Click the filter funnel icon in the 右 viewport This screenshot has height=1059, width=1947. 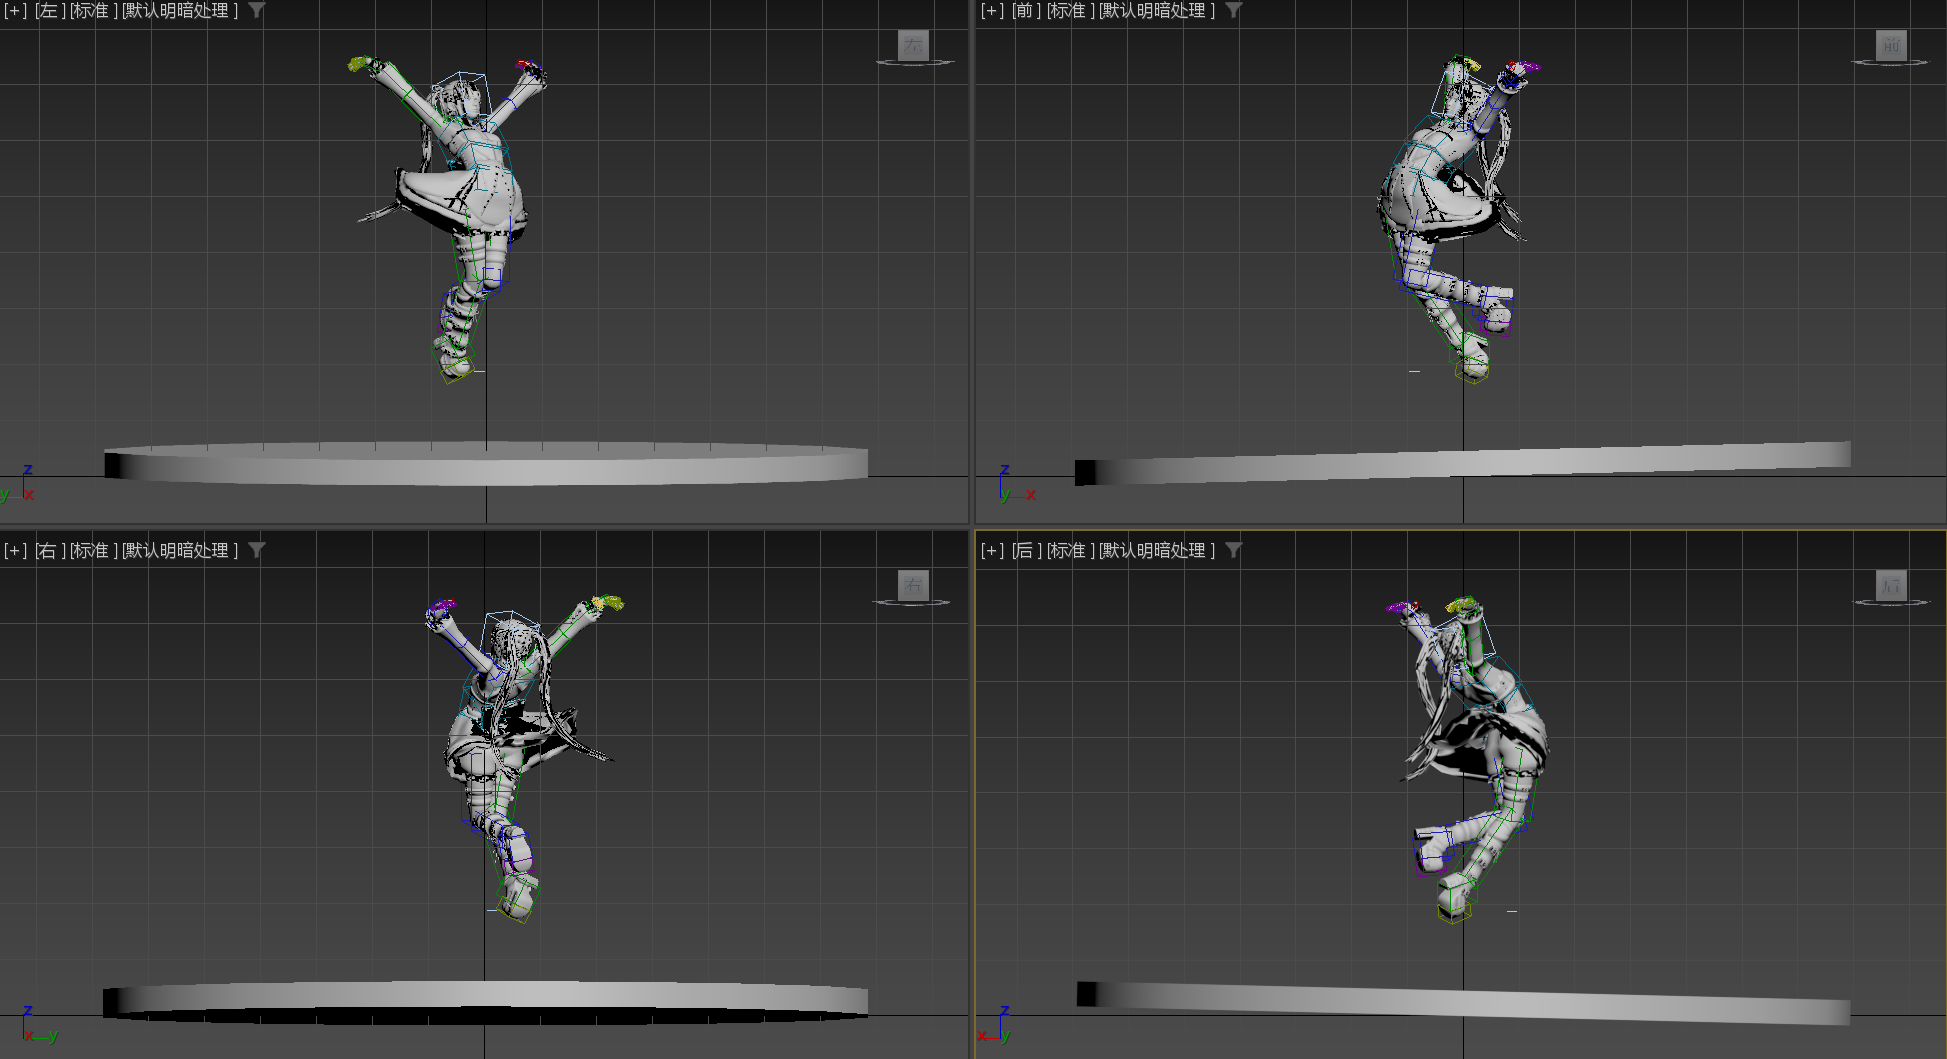[x=257, y=550]
